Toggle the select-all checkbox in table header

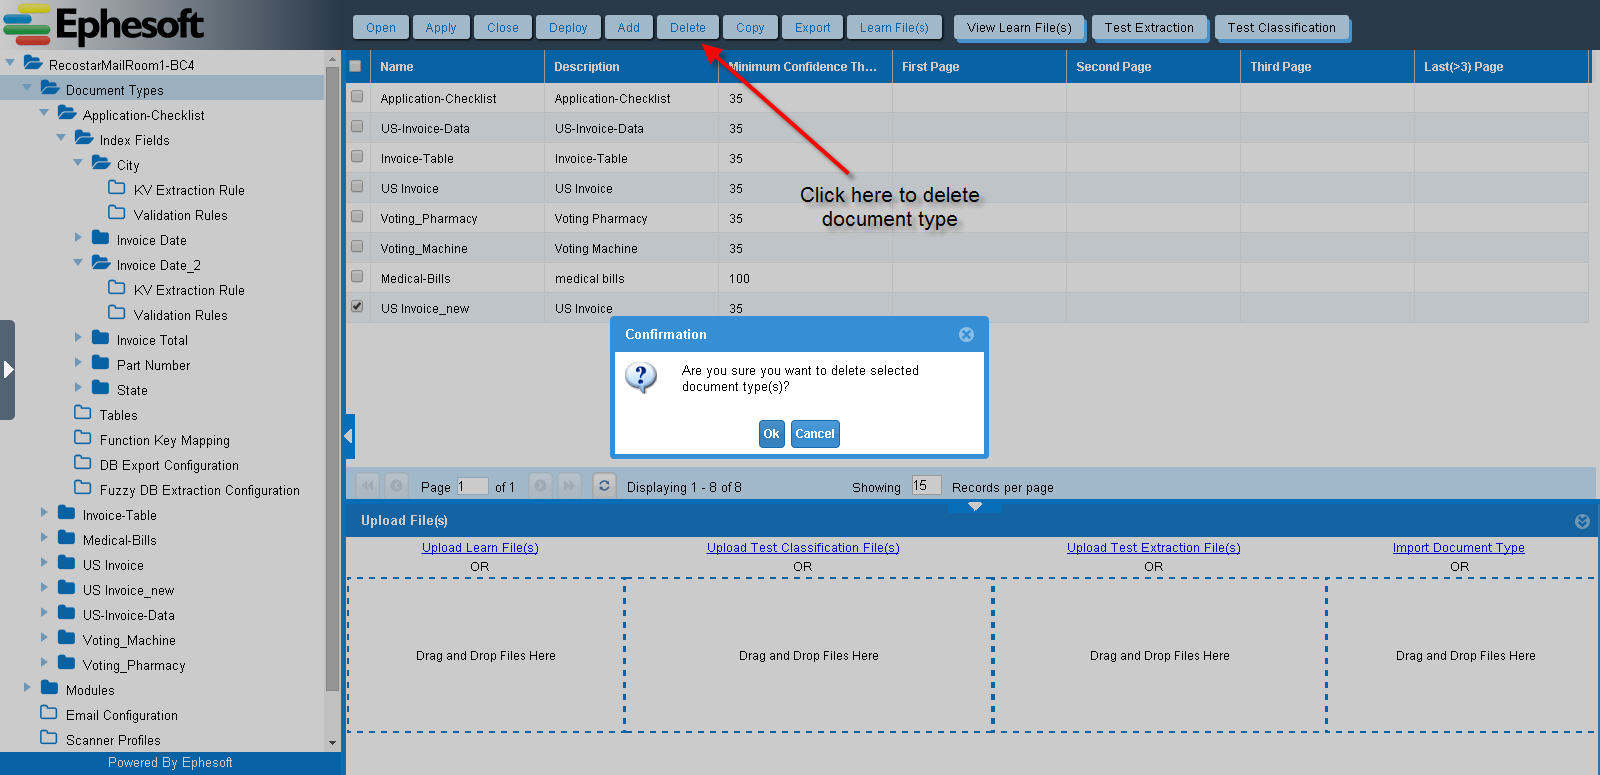pyautogui.click(x=355, y=66)
